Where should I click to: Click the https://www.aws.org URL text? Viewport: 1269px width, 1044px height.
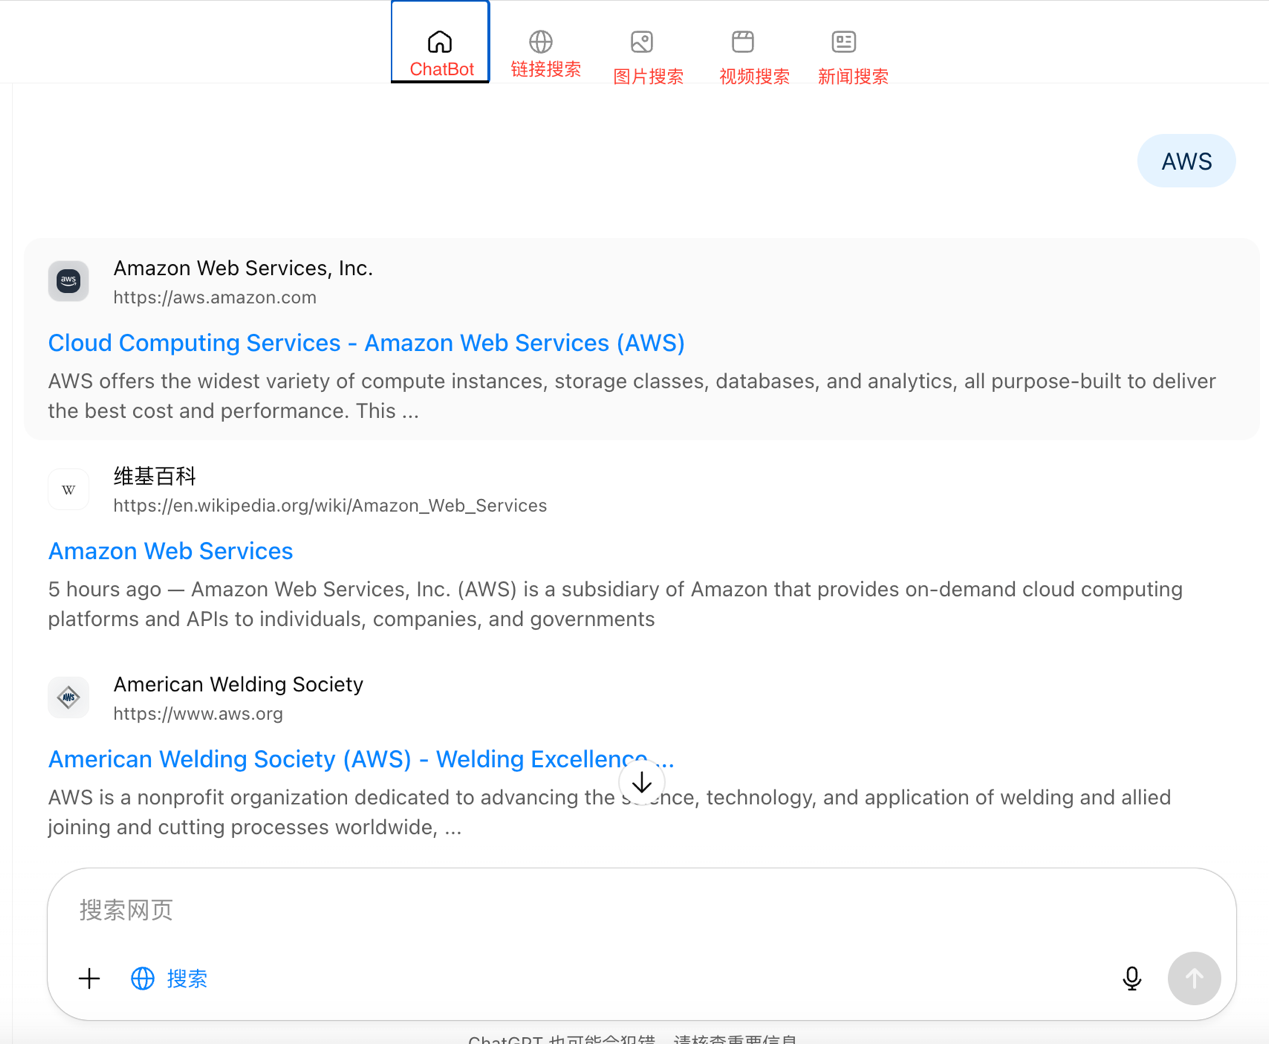point(198,713)
